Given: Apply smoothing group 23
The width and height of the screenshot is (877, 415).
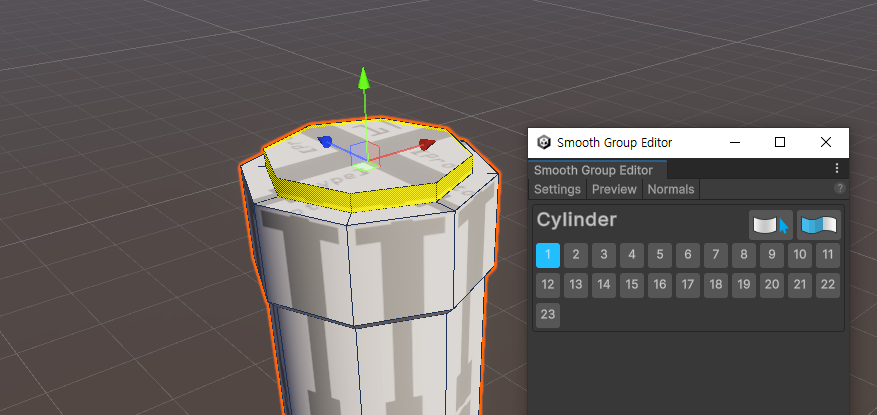Looking at the screenshot, I should click(548, 315).
